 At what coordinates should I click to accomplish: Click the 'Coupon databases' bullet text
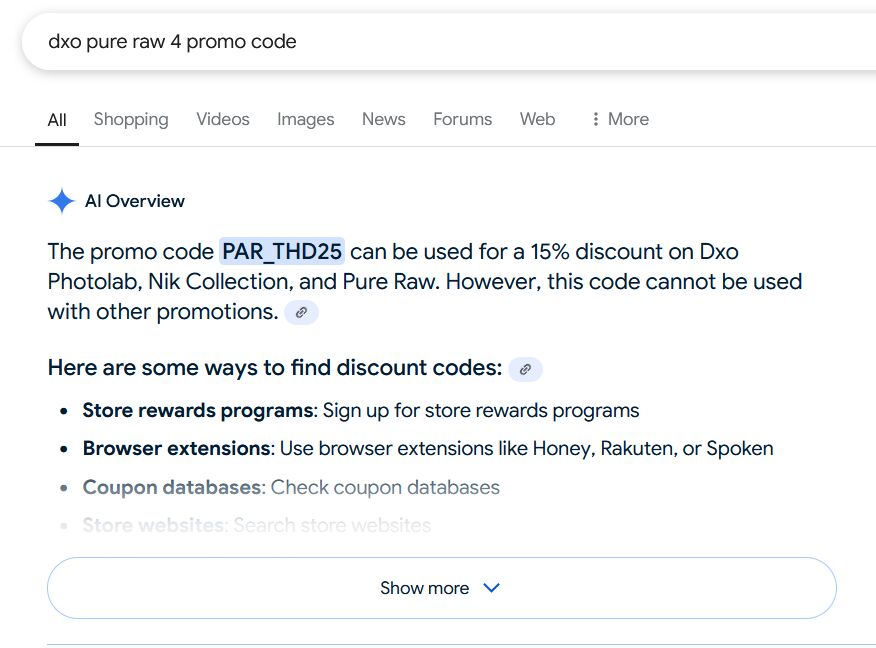tap(172, 487)
